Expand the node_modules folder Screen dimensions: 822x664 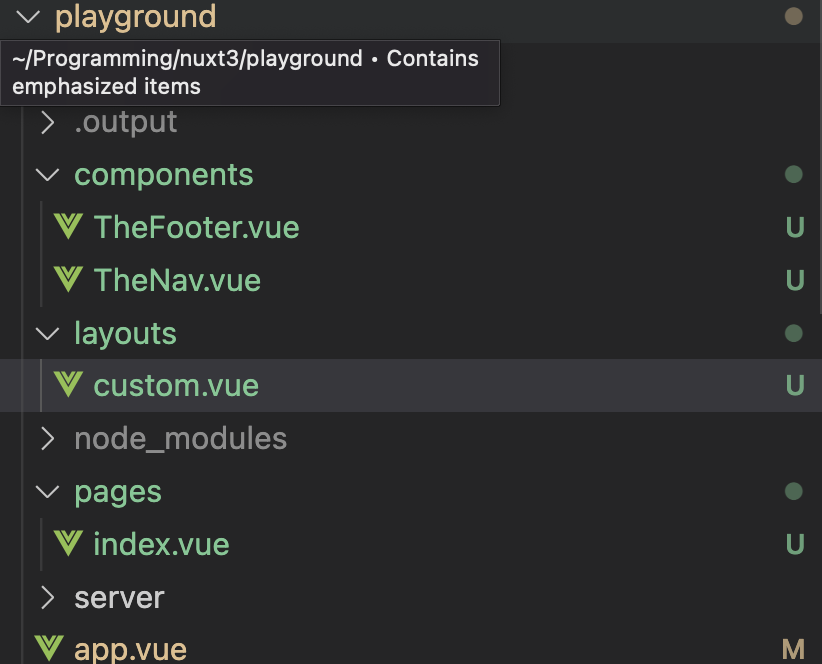[47, 438]
